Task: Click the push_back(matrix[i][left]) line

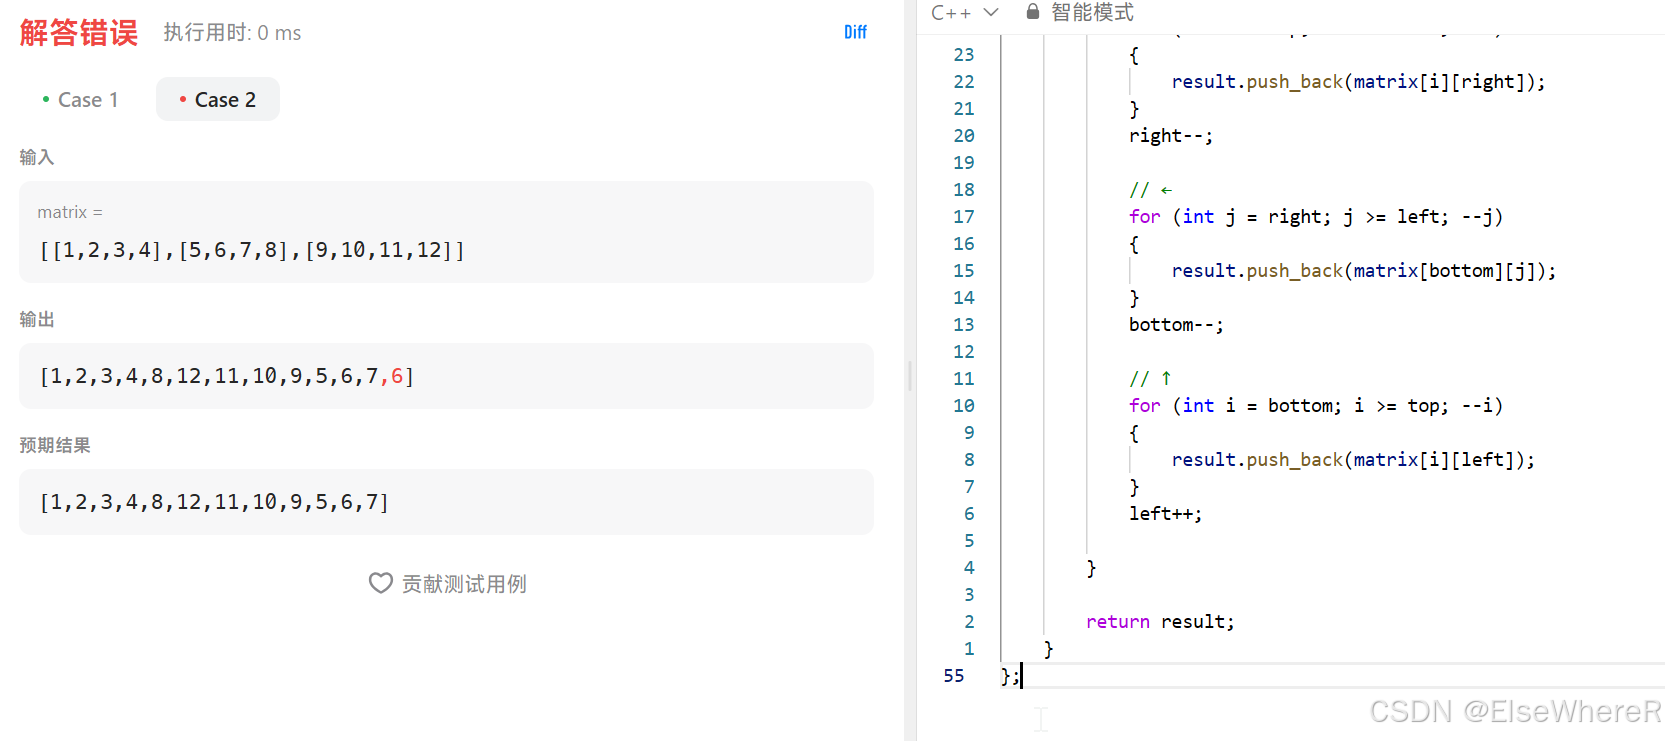Action: [1353, 460]
